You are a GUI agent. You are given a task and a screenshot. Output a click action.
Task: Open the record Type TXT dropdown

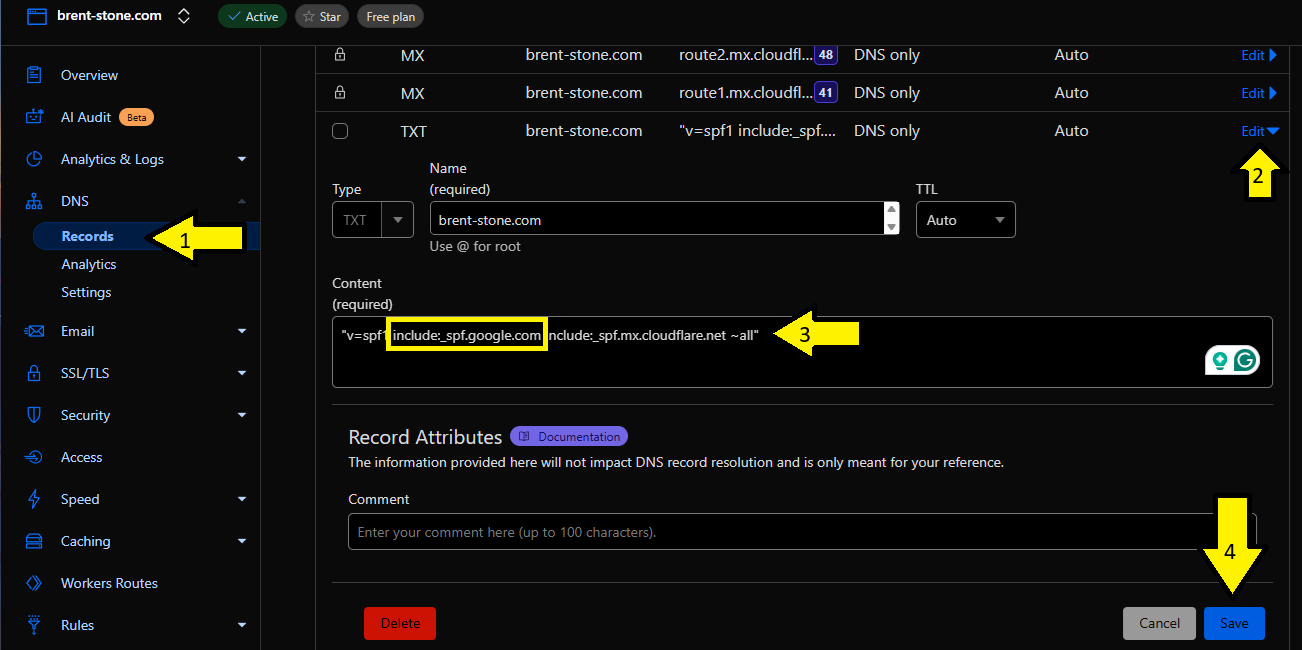pyautogui.click(x=372, y=220)
